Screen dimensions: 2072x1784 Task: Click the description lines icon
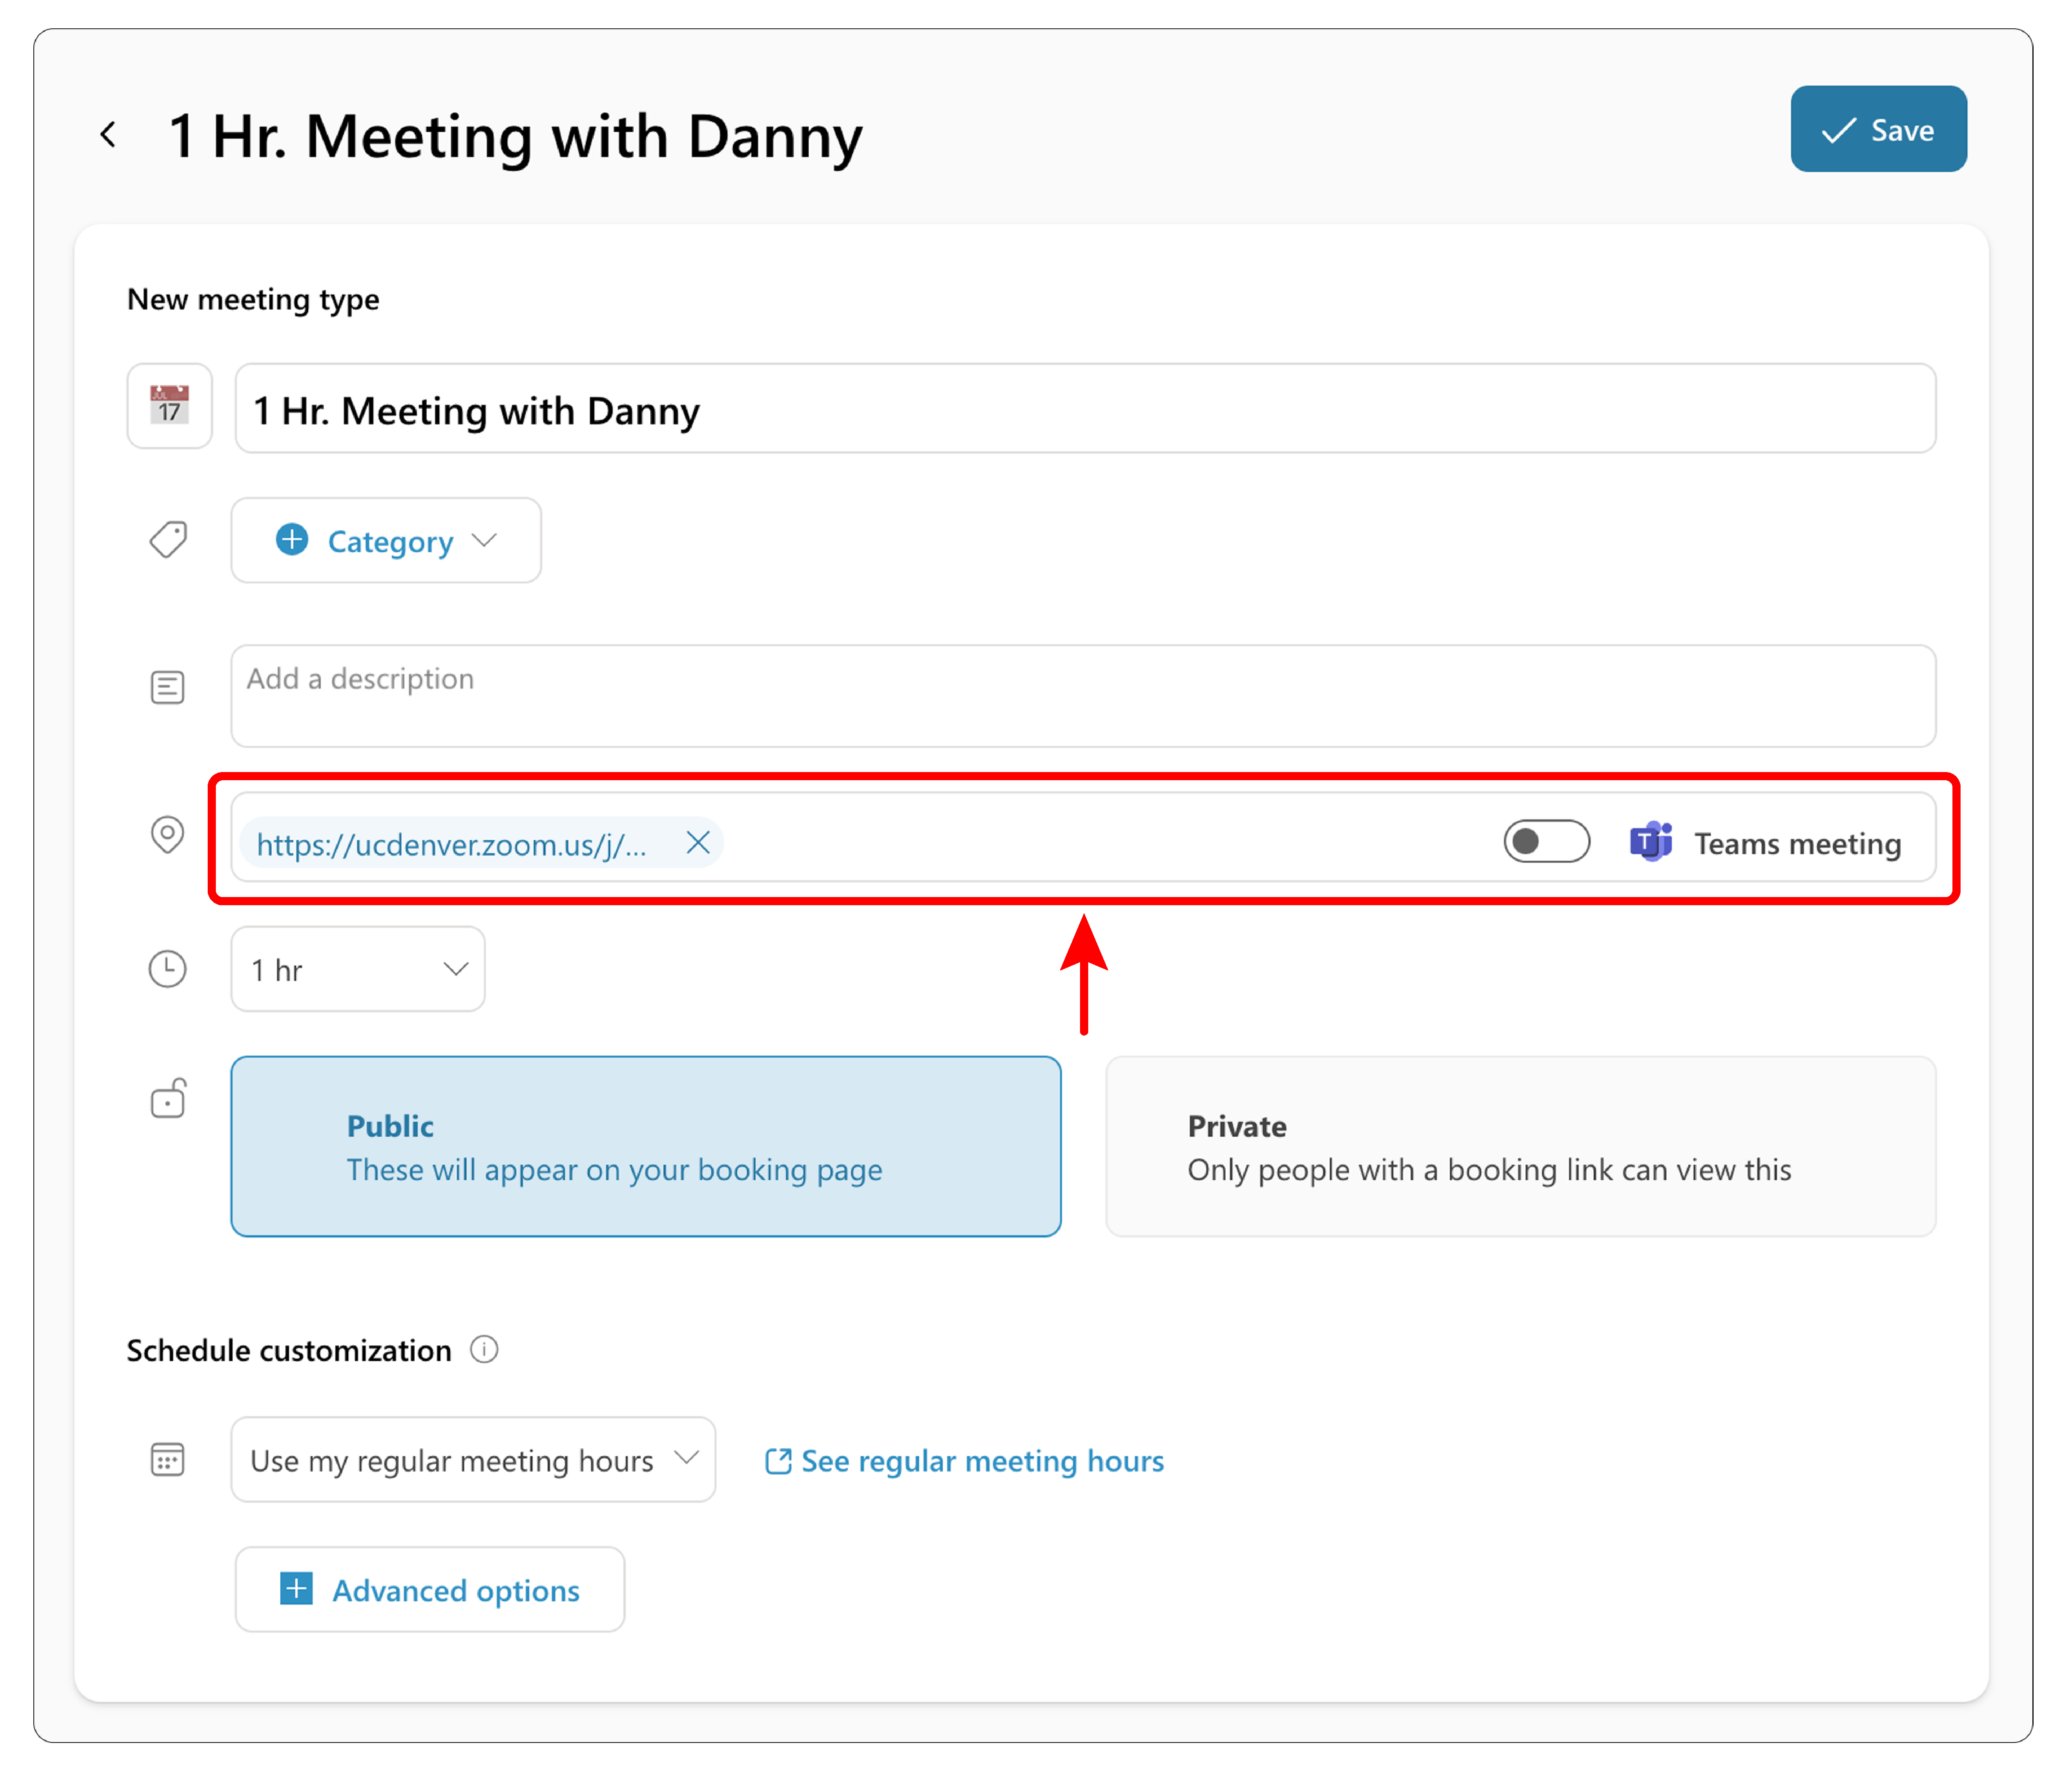tap(167, 687)
